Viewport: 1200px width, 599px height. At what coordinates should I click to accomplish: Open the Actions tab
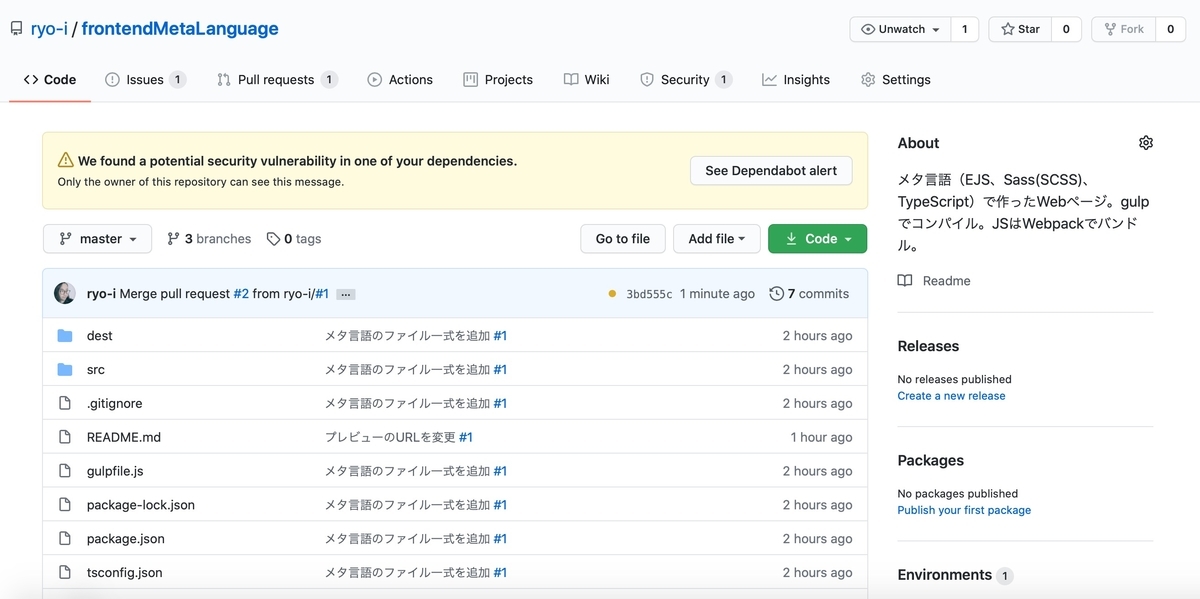pyautogui.click(x=400, y=79)
